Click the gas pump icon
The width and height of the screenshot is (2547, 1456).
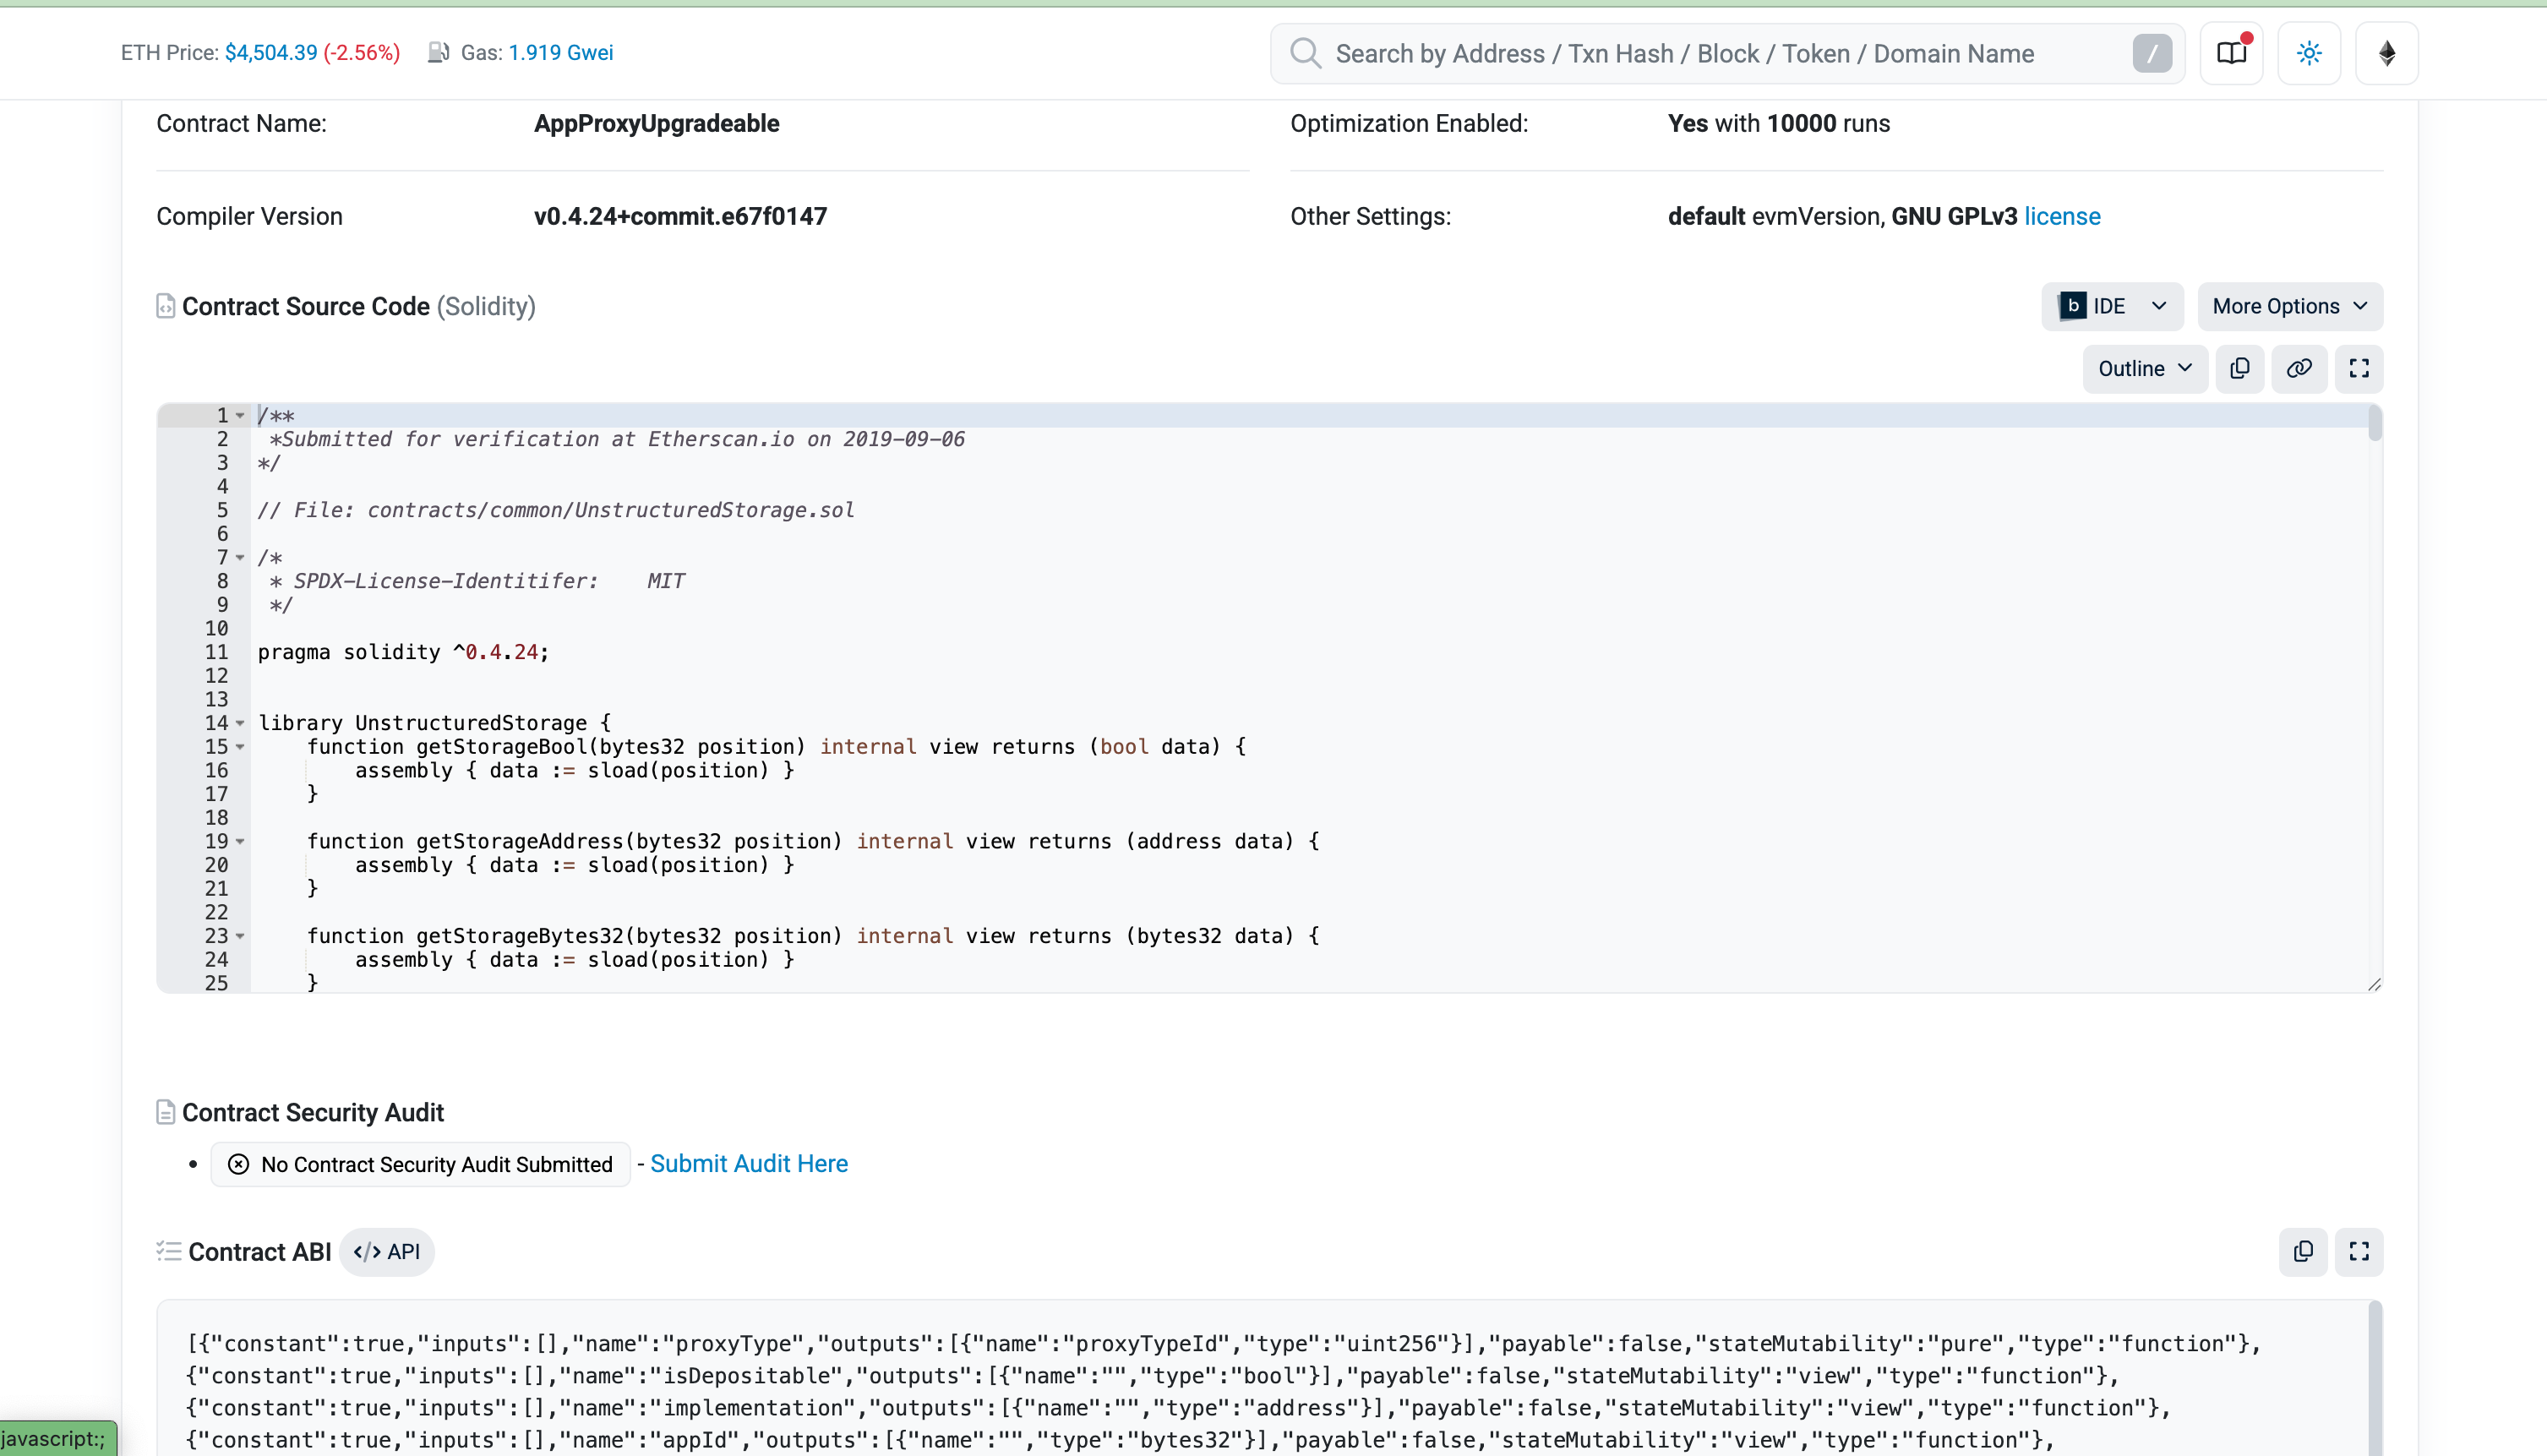coord(438,52)
